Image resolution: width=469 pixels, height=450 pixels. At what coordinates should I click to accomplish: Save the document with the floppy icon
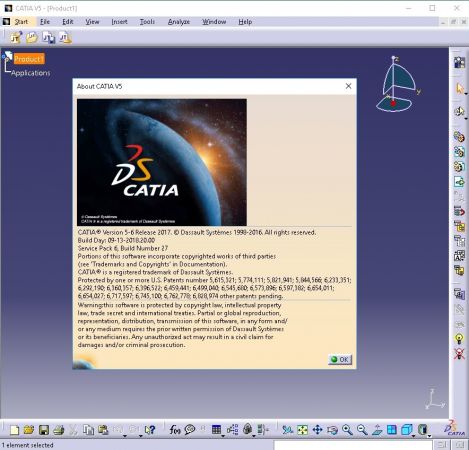pyautogui.click(x=44, y=430)
